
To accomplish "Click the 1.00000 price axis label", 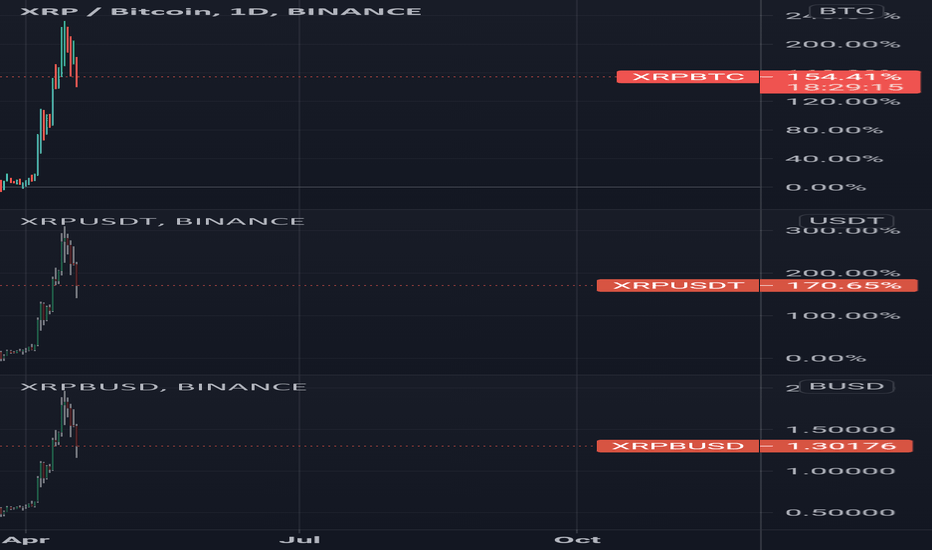I will click(x=840, y=471).
